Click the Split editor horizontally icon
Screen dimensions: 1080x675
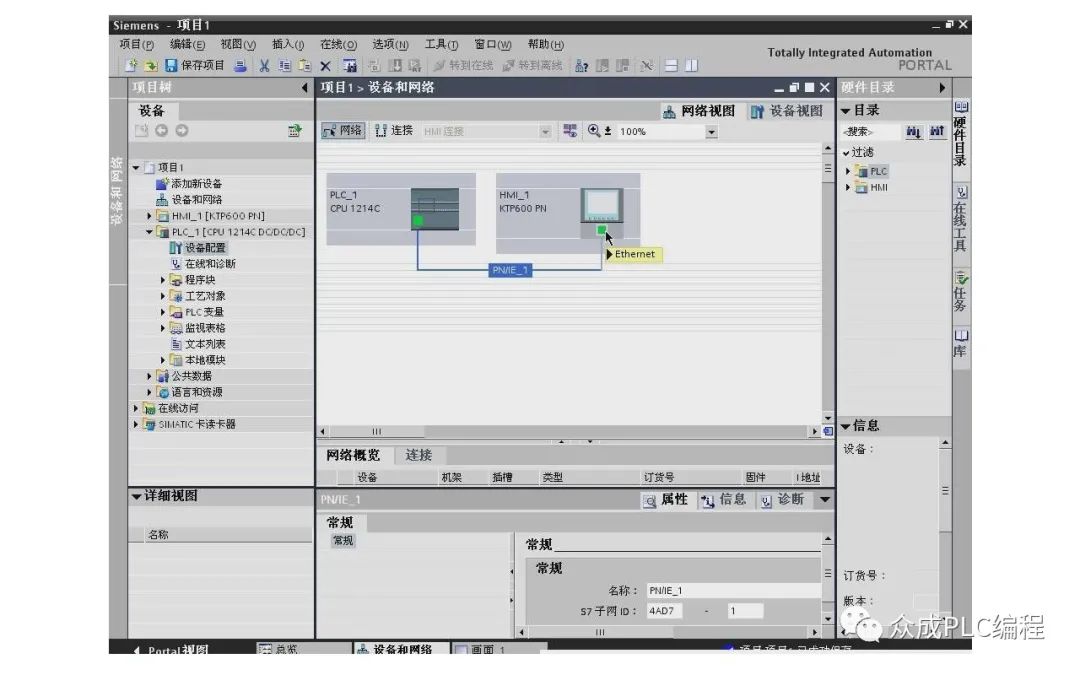pos(671,65)
